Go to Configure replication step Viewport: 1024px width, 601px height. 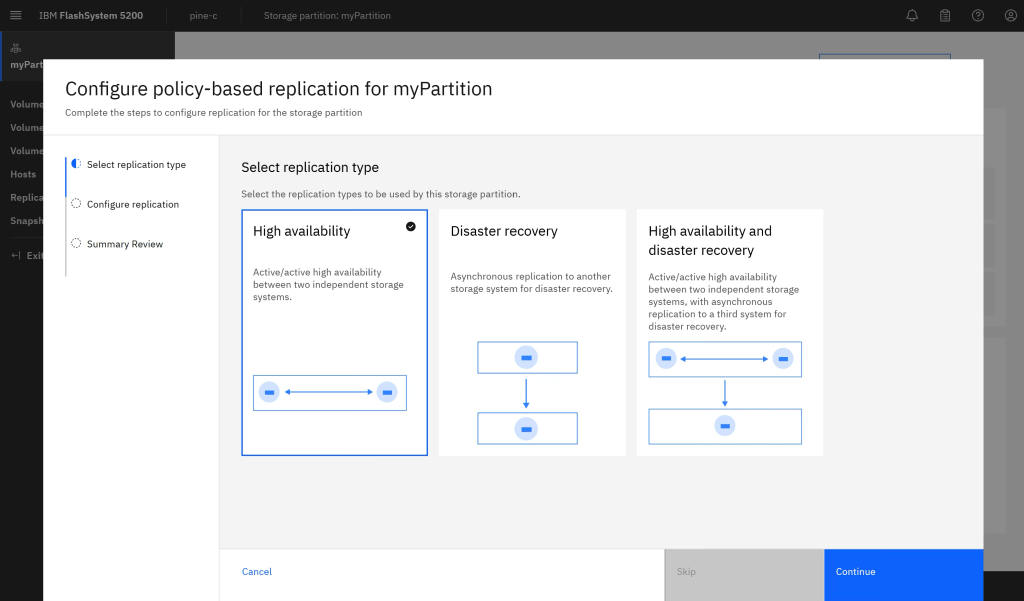(132, 204)
